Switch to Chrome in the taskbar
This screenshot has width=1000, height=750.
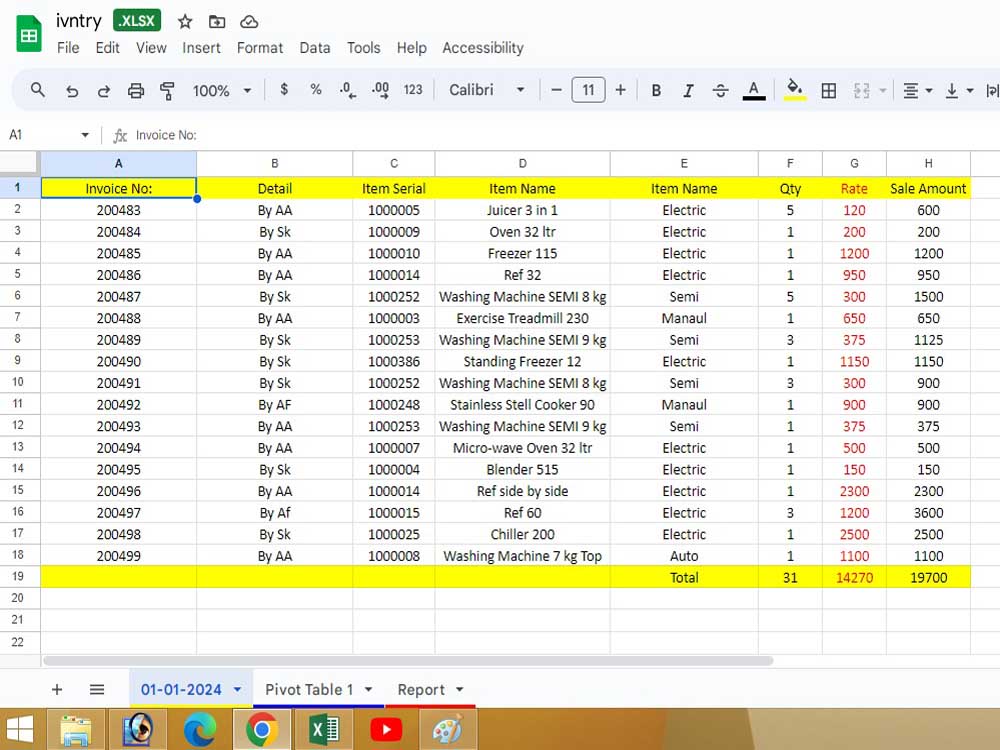tap(261, 729)
